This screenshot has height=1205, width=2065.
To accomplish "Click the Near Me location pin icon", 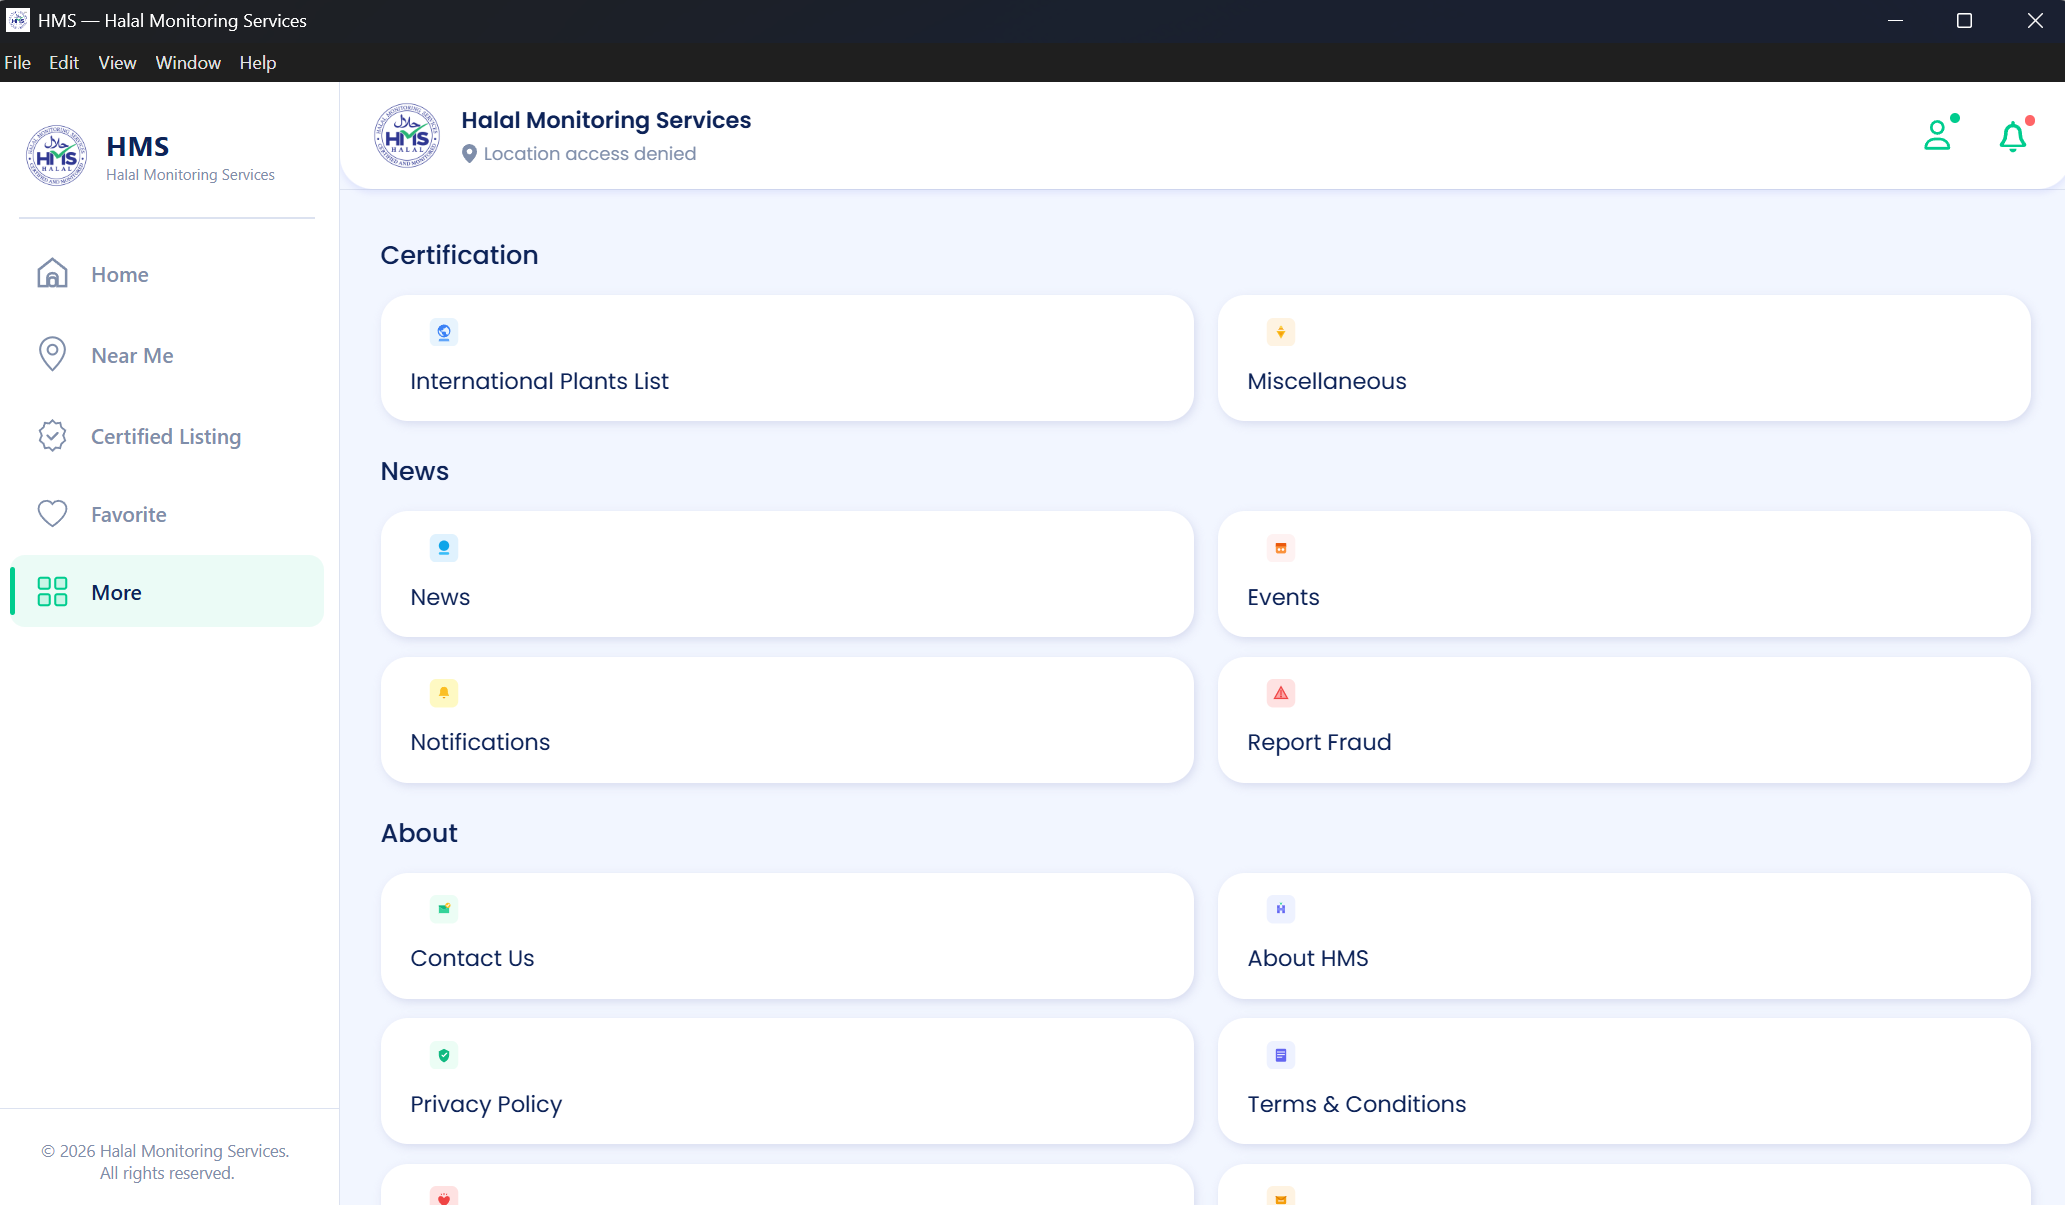I will (x=52, y=354).
